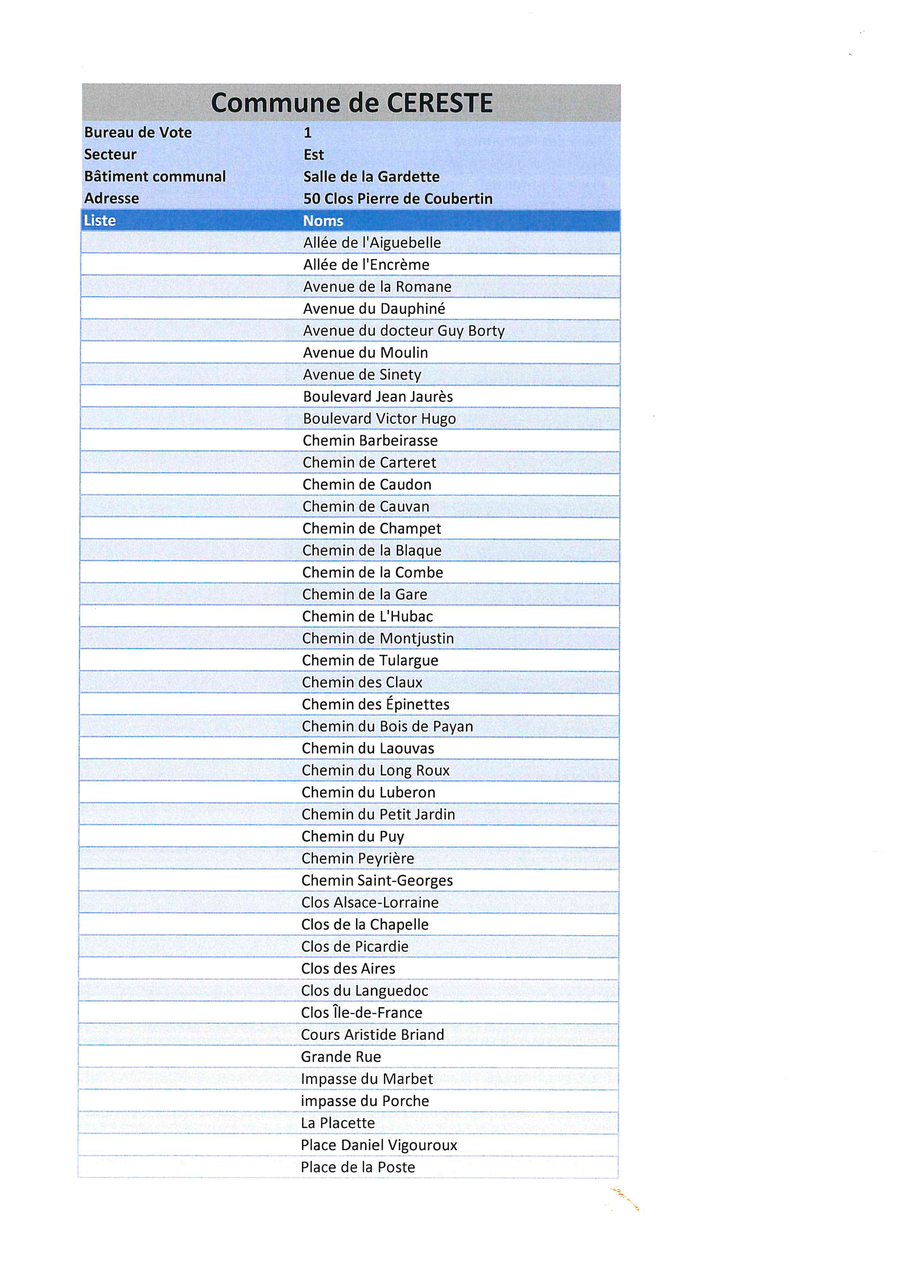Click the address "50 Clos Pierre de Coubertin"
Viewport: 900px width, 1272px height.
point(397,199)
